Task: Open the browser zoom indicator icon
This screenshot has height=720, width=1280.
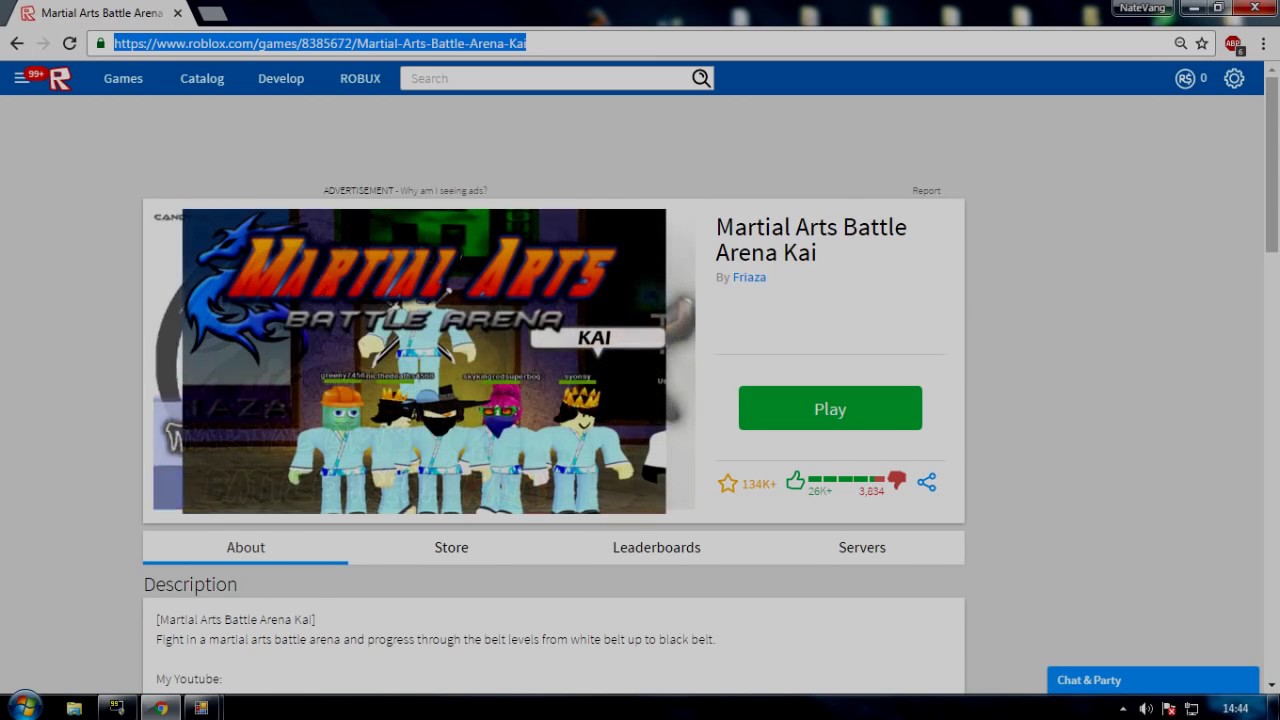Action: 1181,43
